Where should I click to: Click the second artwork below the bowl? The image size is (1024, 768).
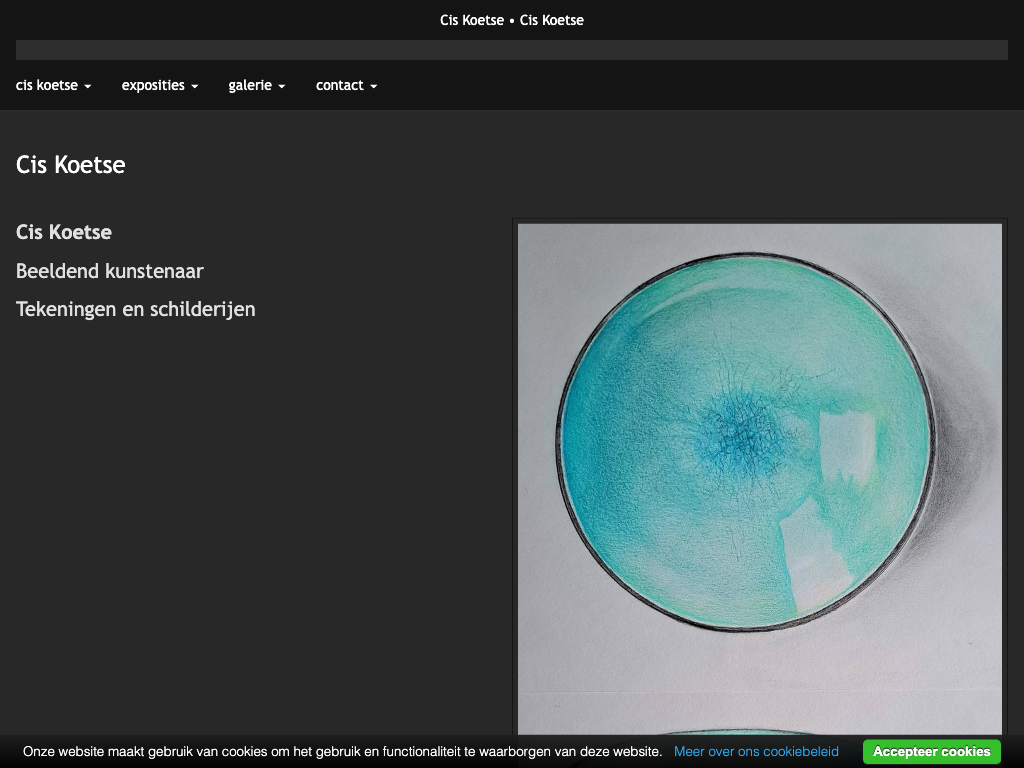[760, 730]
